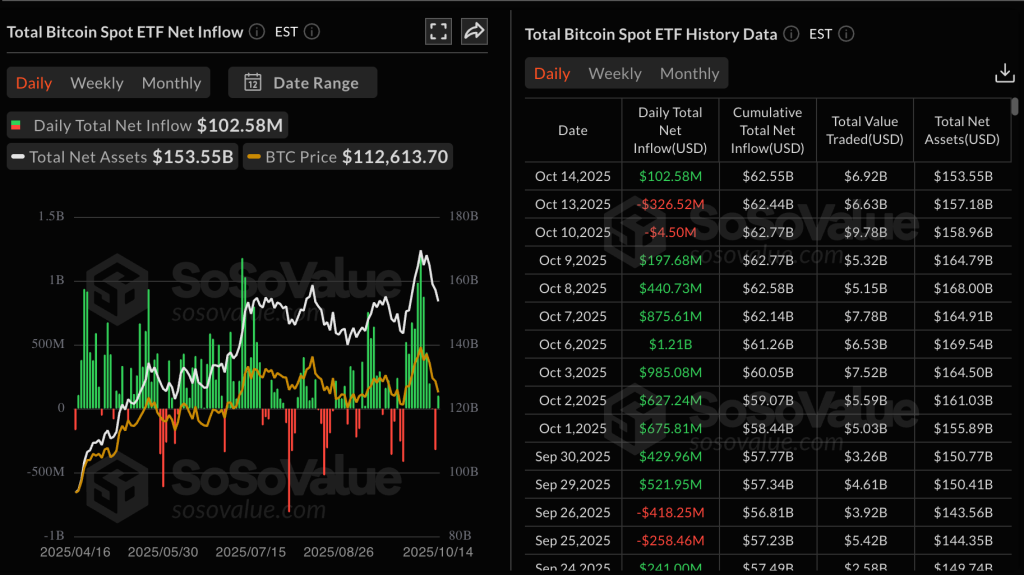Screen dimensions: 1024x575
Task: Select Daily tab in chart panel
Action: [x=34, y=83]
